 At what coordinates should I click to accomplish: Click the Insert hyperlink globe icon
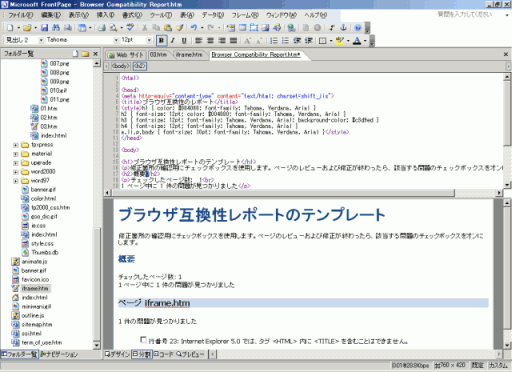(291, 28)
